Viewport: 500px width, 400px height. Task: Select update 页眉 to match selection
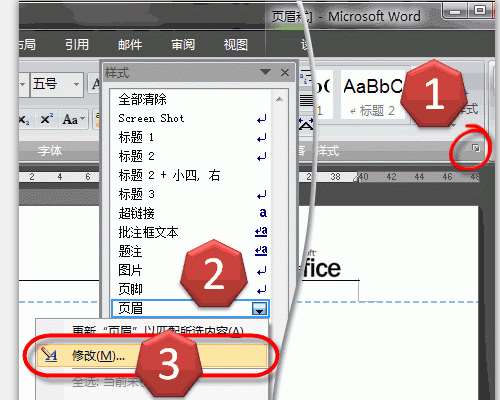pos(157,331)
